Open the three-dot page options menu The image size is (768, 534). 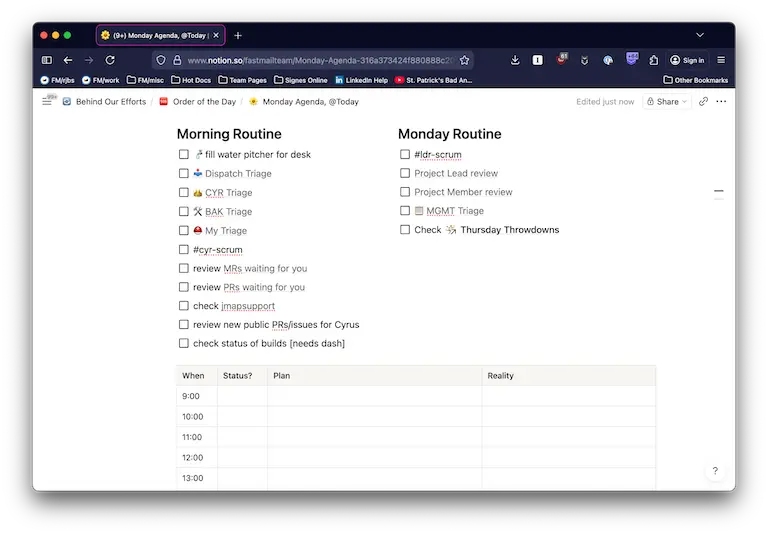721,101
